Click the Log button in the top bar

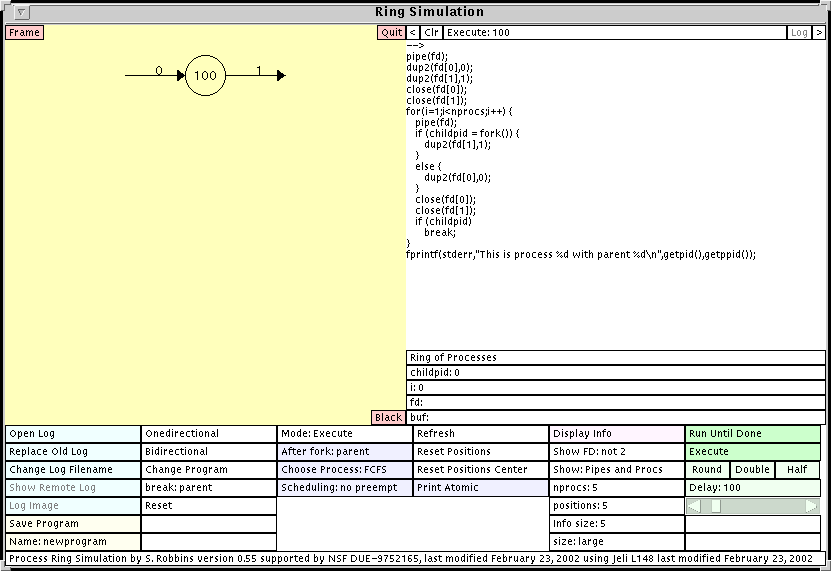pyautogui.click(x=799, y=32)
